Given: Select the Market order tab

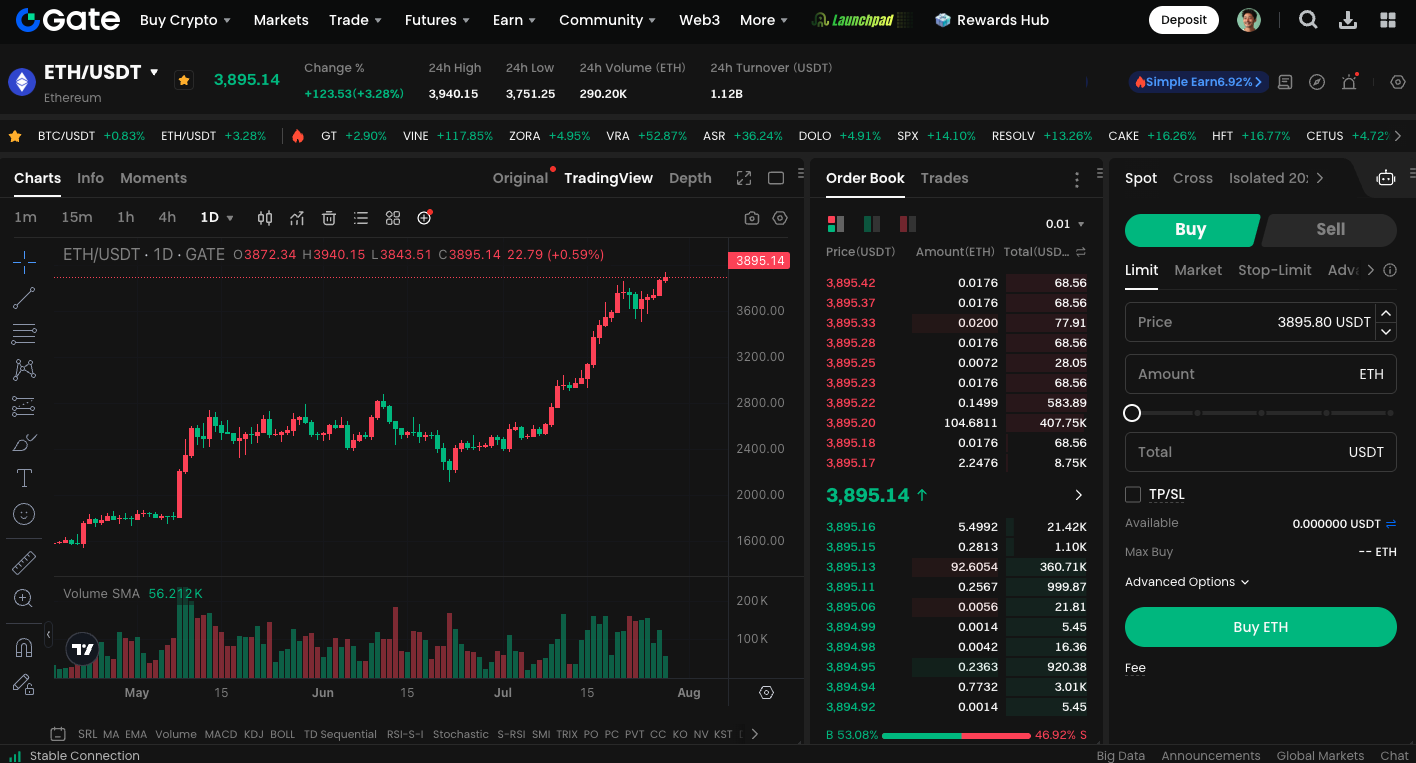Looking at the screenshot, I should pyautogui.click(x=1198, y=270).
